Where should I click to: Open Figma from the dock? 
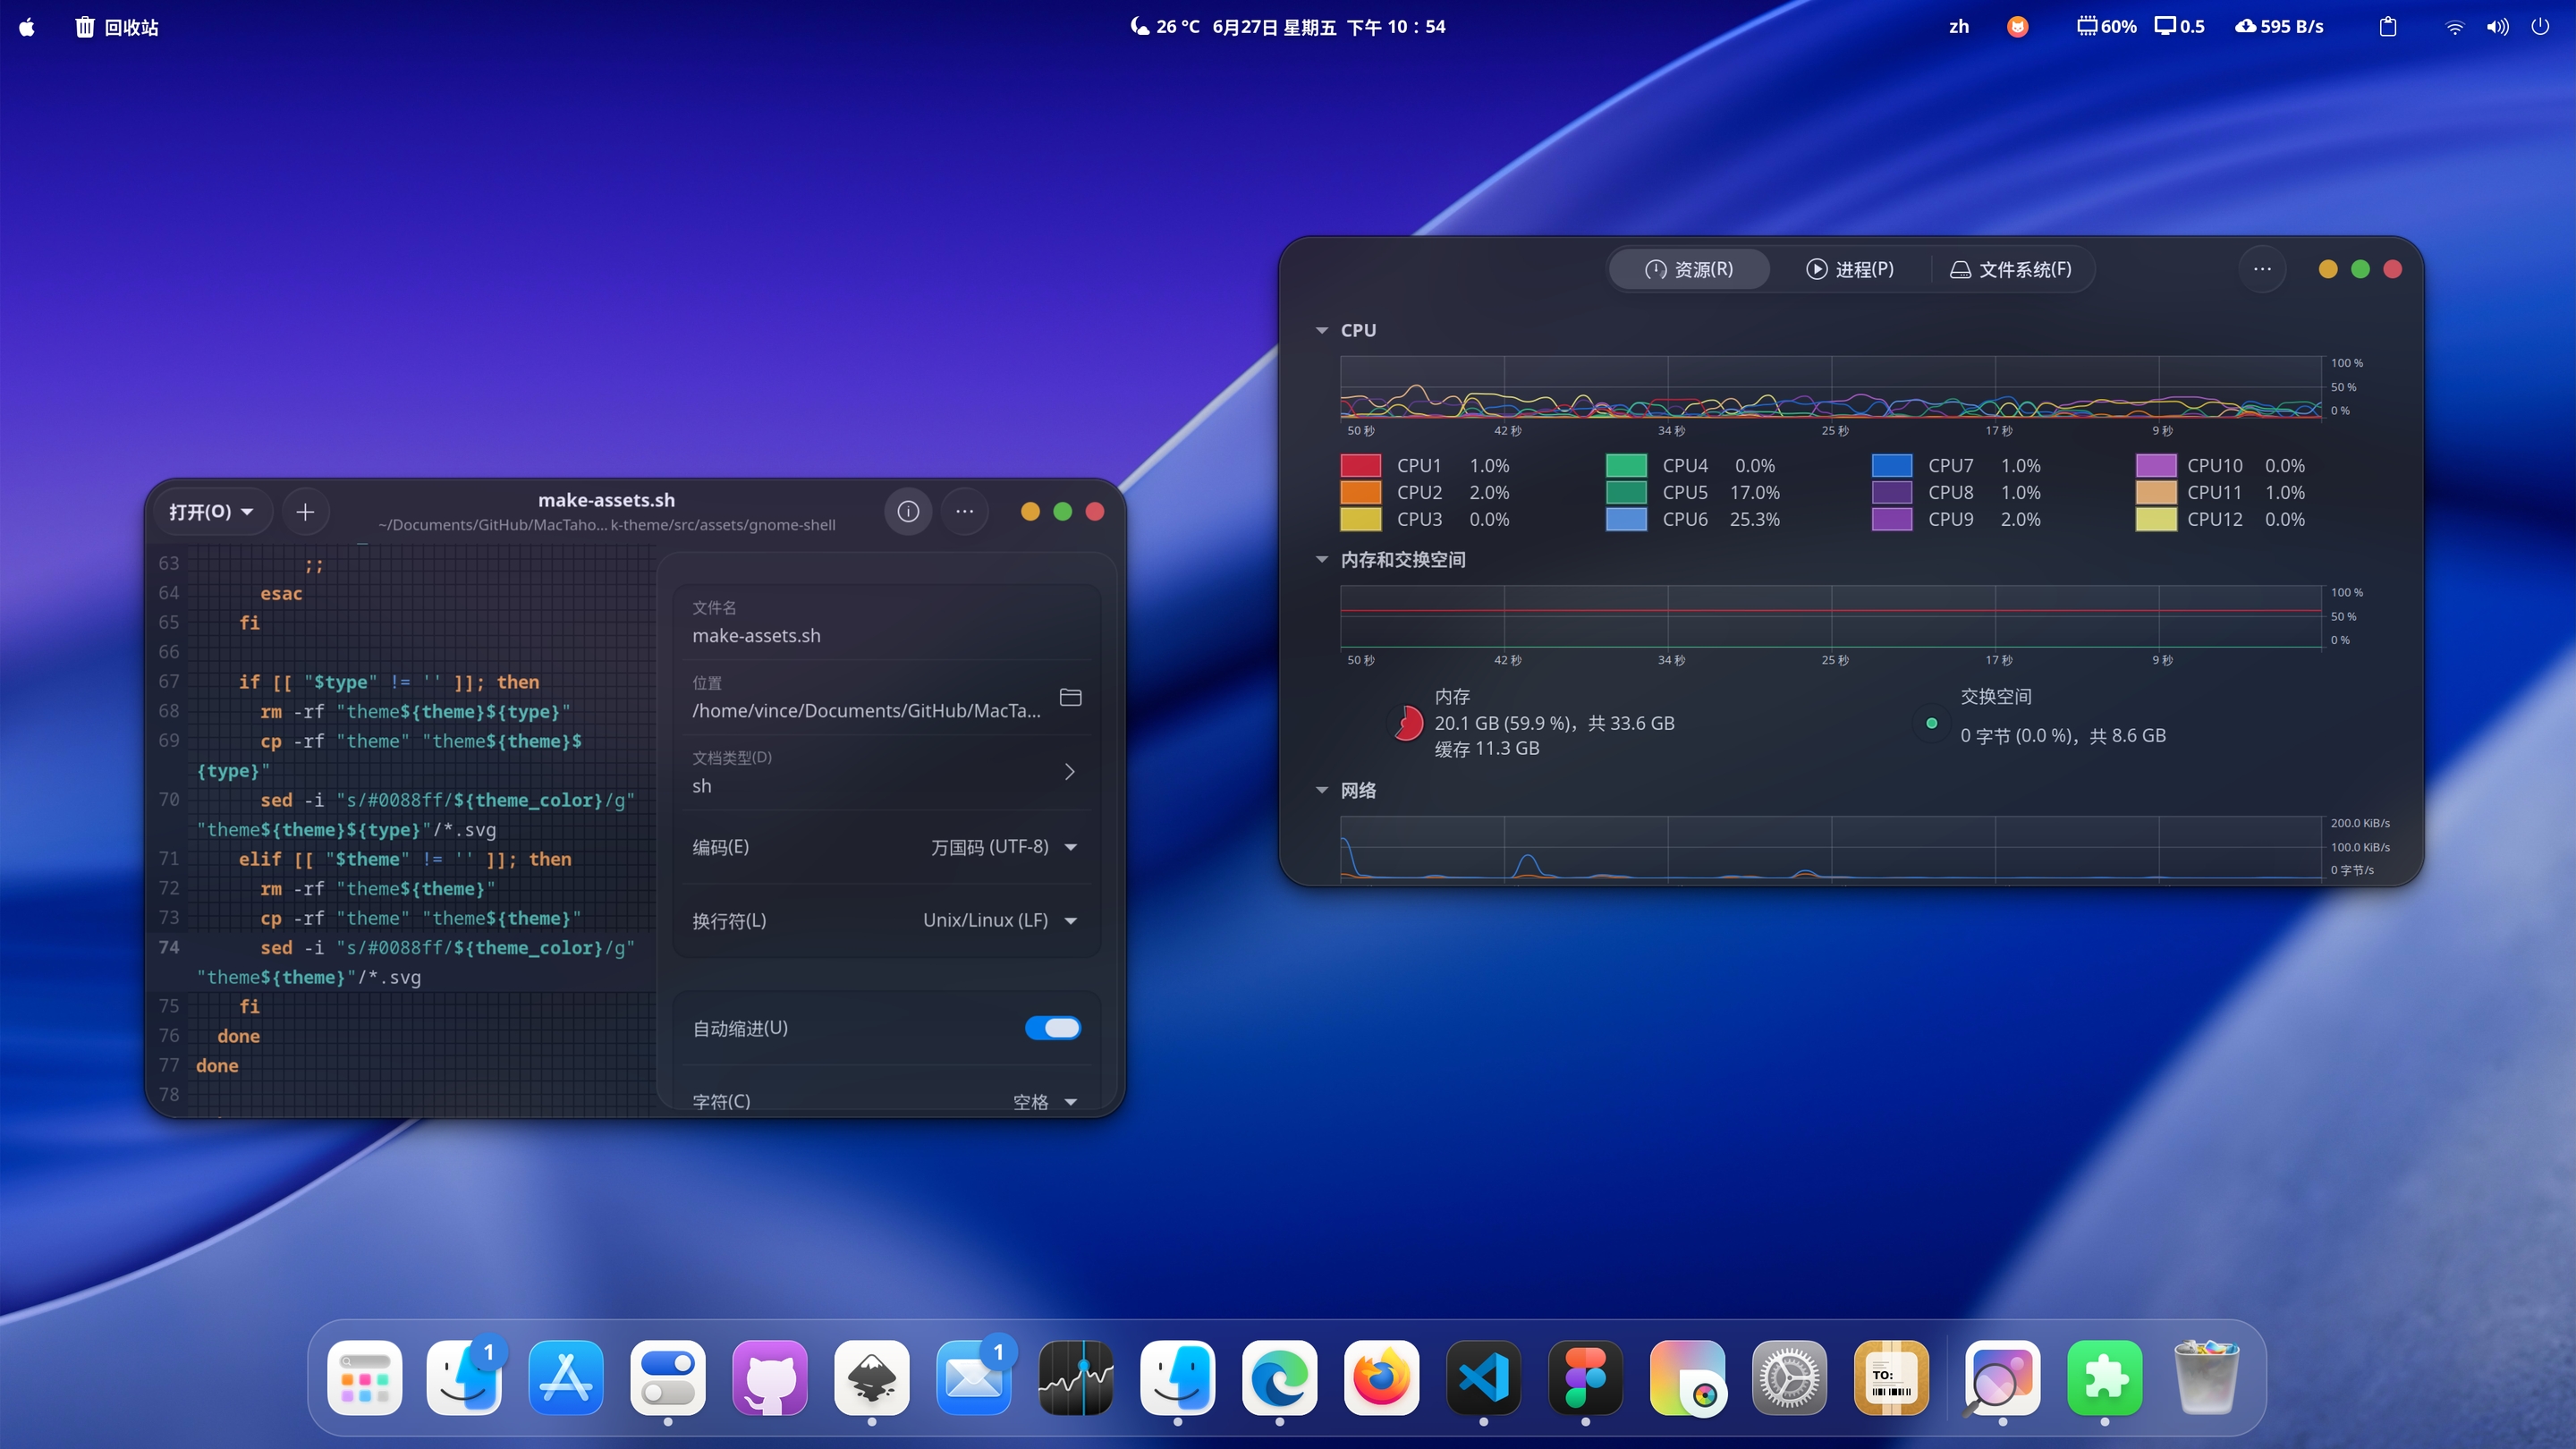1585,1378
